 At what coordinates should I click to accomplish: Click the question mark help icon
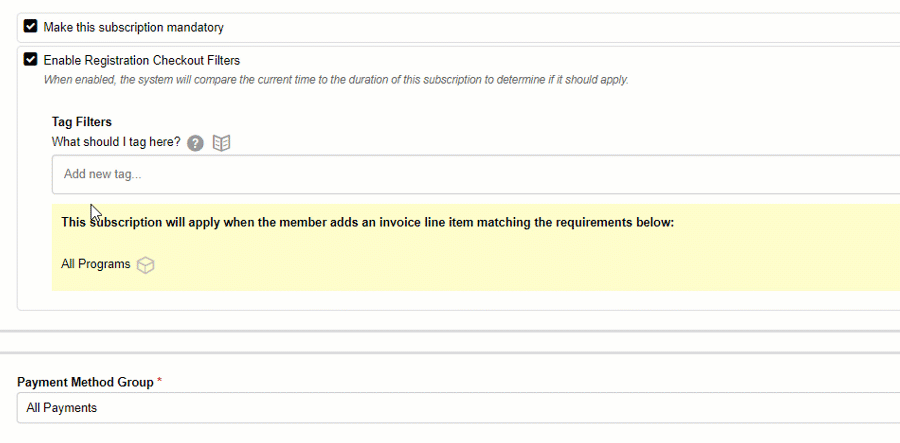click(196, 143)
